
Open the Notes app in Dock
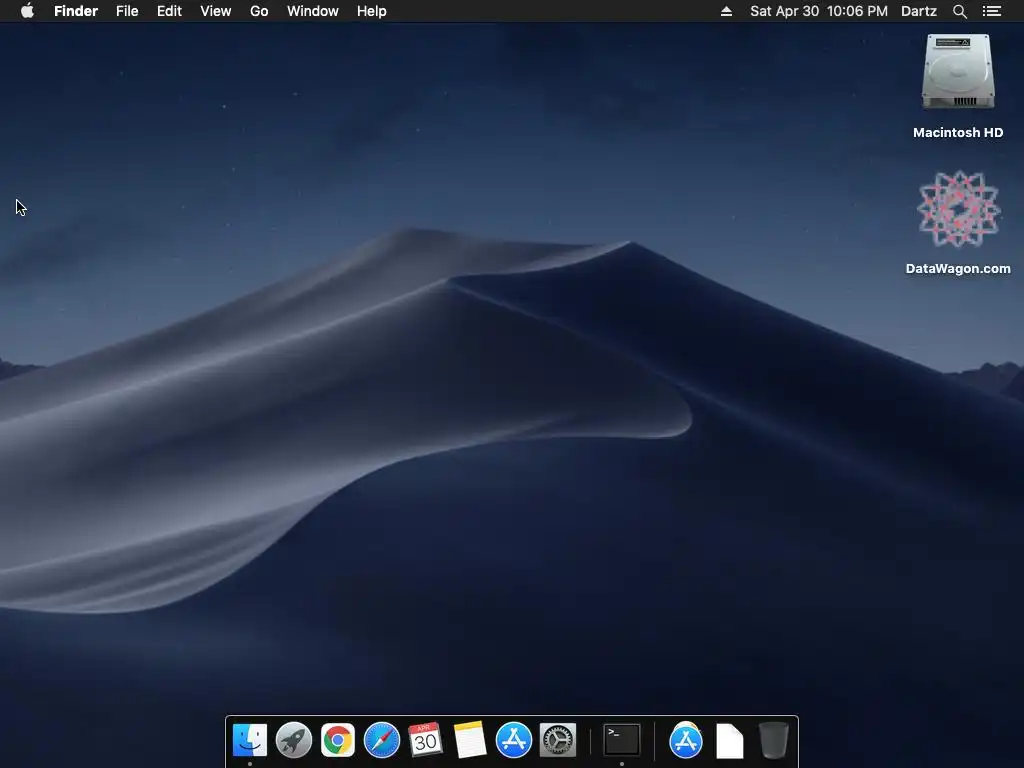pos(470,741)
